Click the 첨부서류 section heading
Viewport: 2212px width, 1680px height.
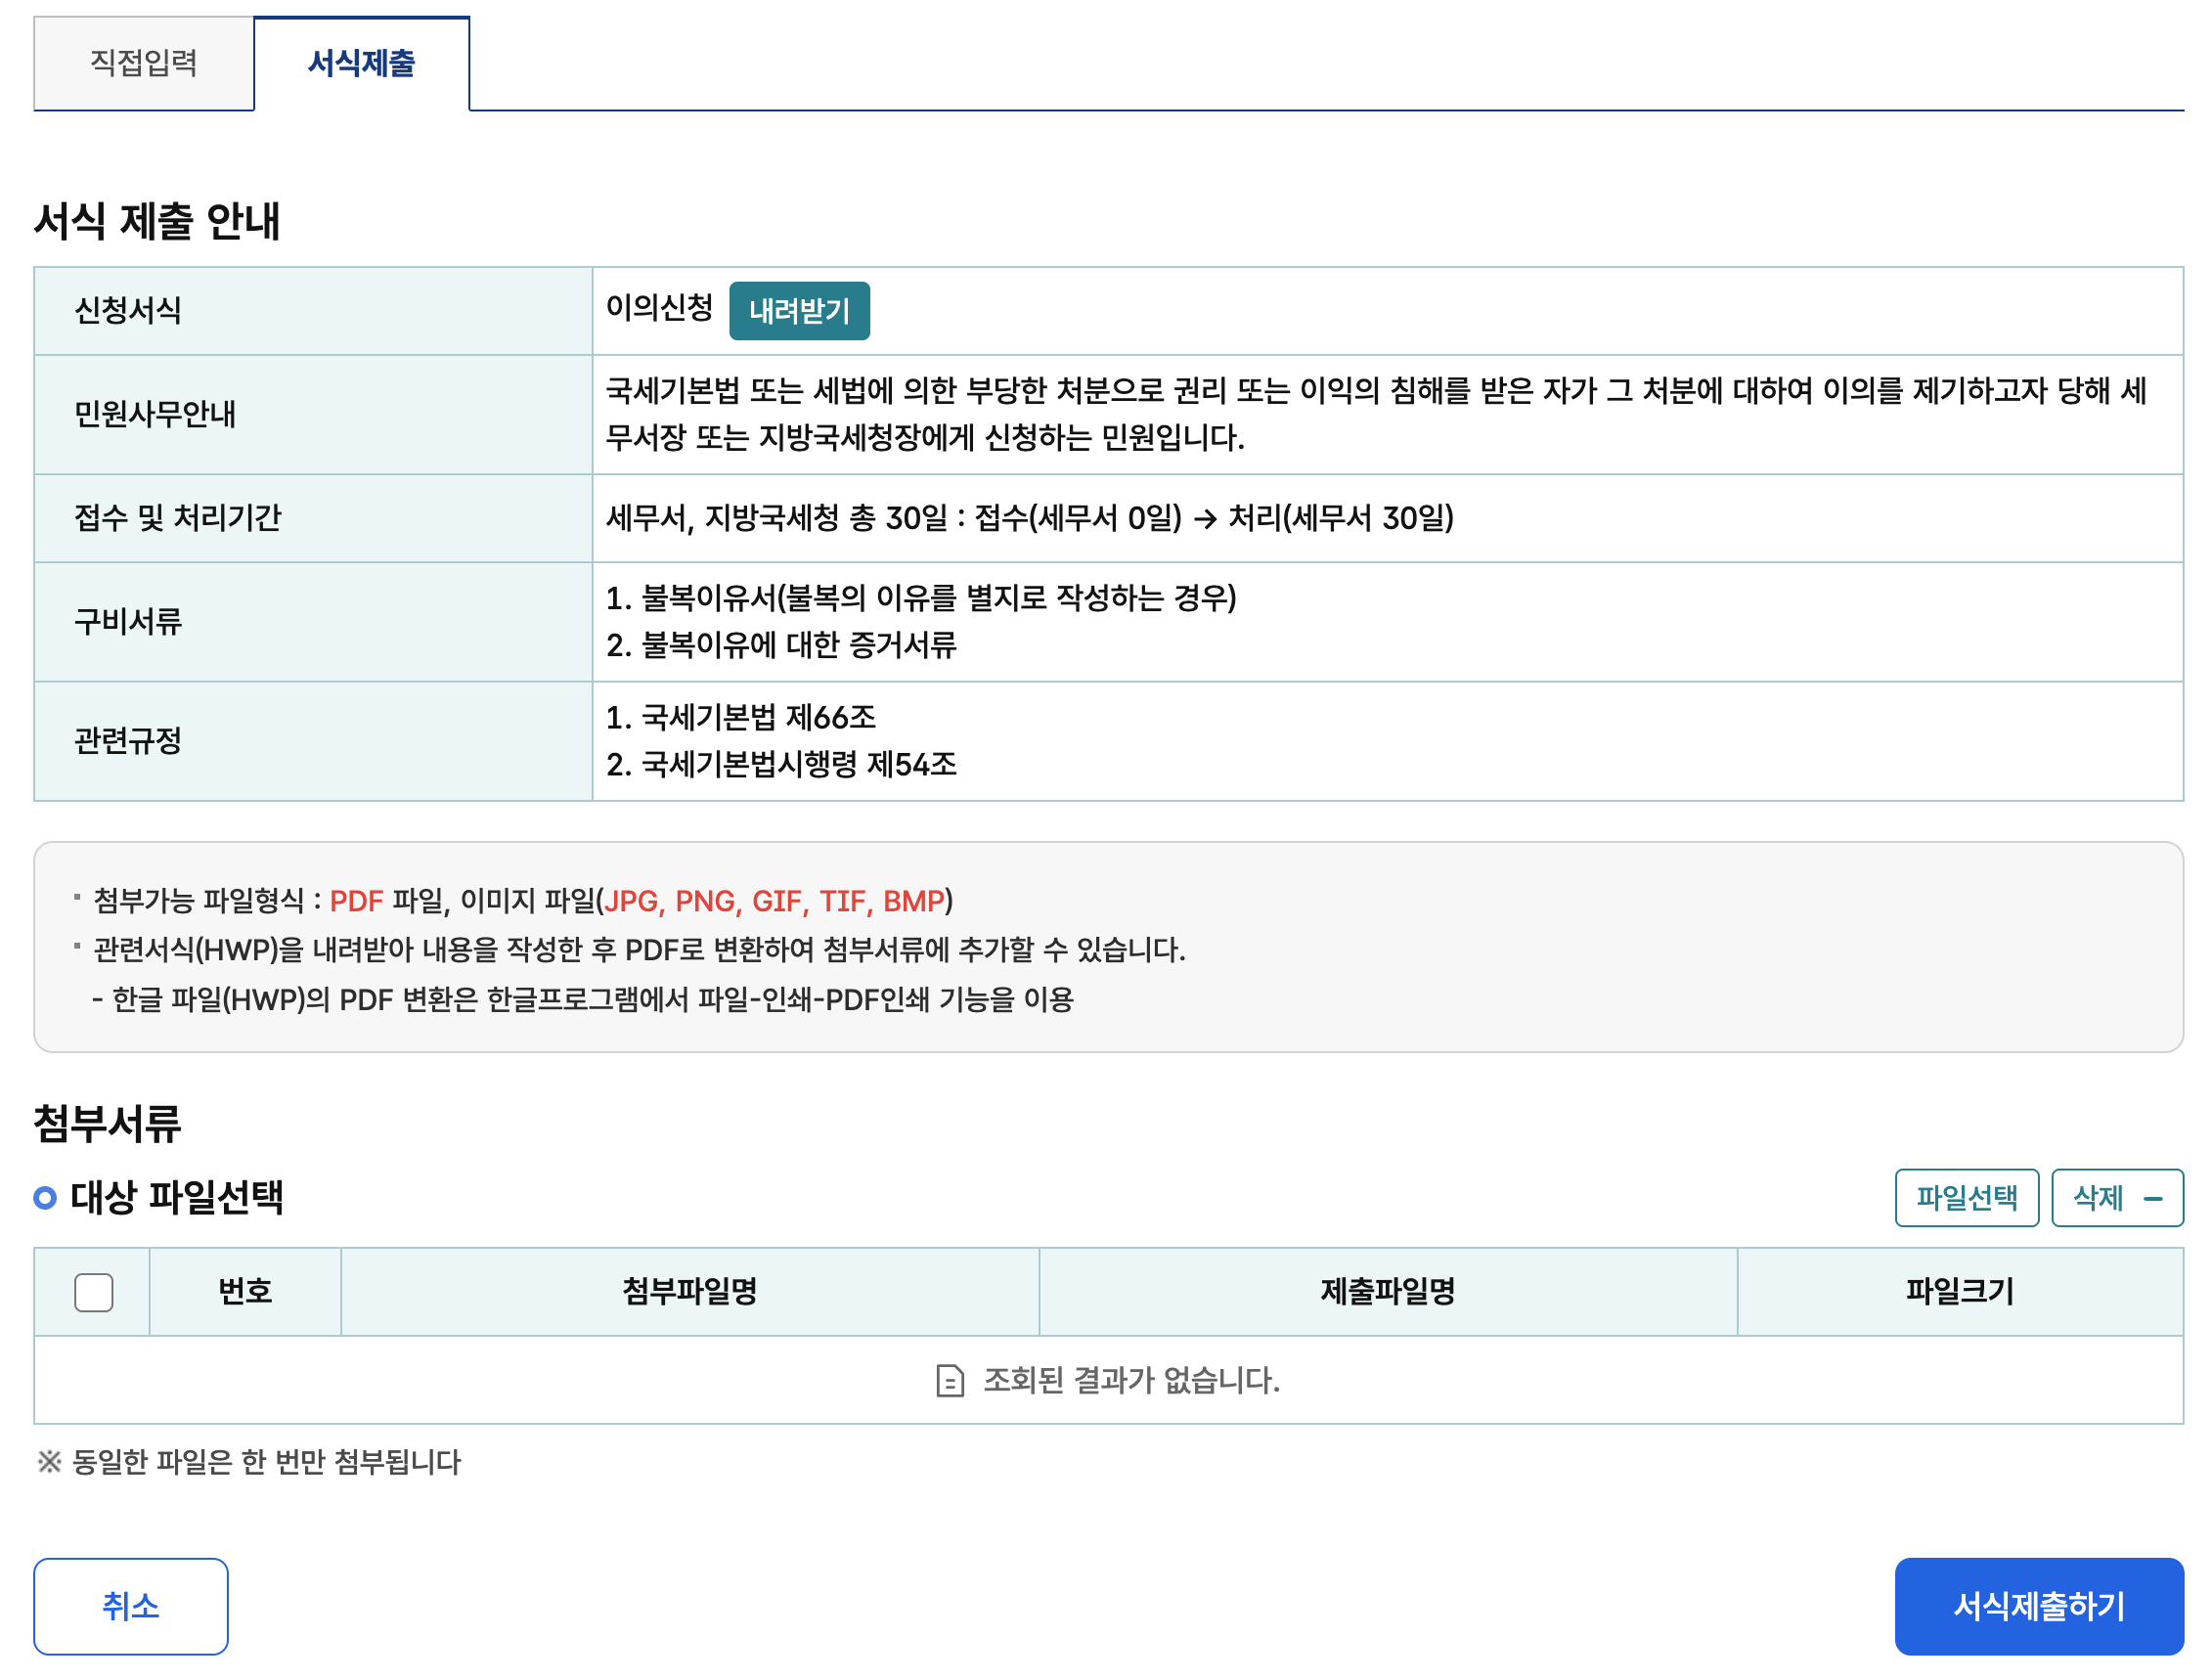pos(107,1123)
